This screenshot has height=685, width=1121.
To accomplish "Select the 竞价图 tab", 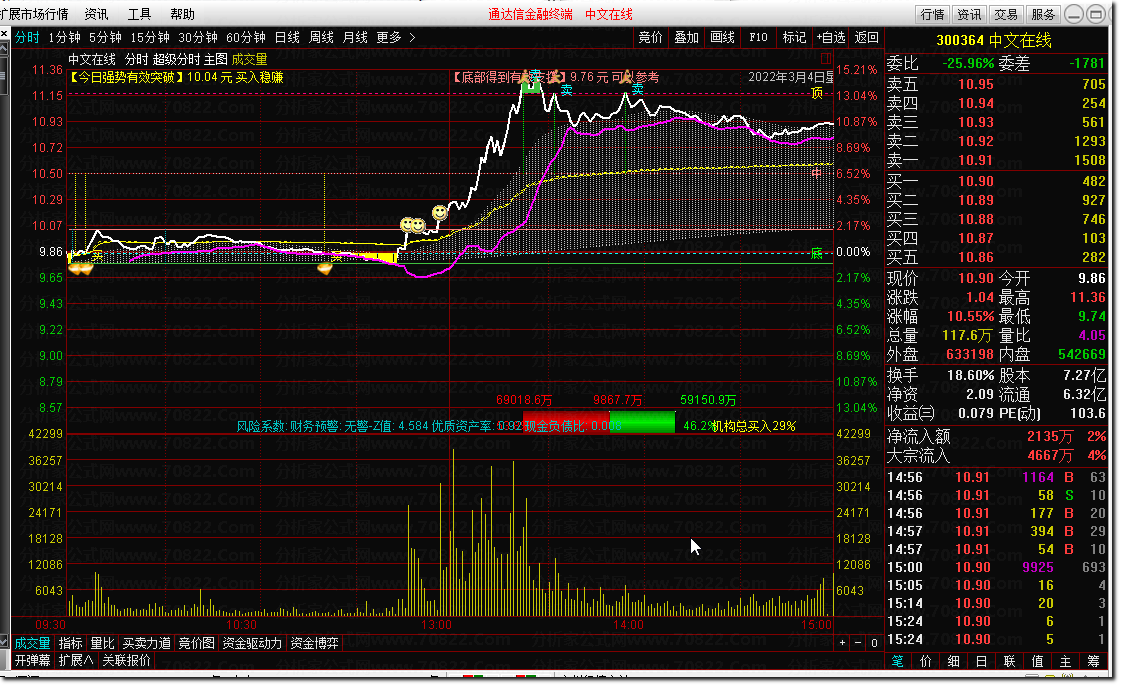I will (196, 644).
